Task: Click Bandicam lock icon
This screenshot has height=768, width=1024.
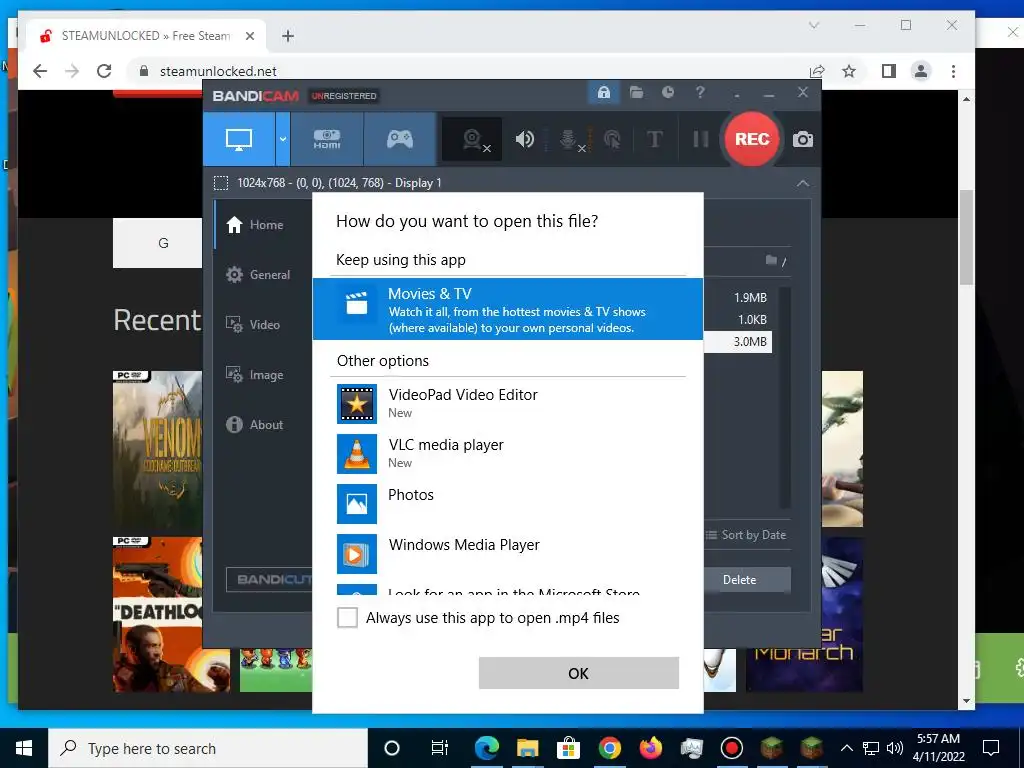Action: [x=603, y=93]
